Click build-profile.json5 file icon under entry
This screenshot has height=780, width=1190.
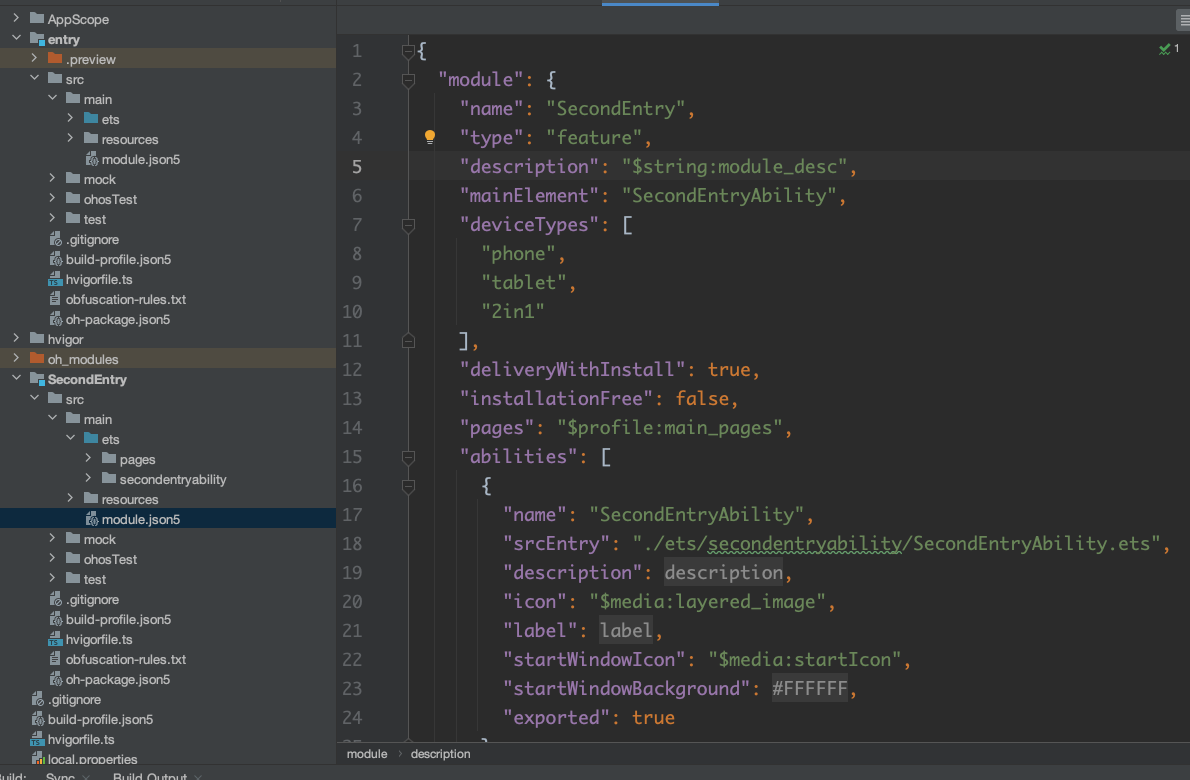pos(55,259)
